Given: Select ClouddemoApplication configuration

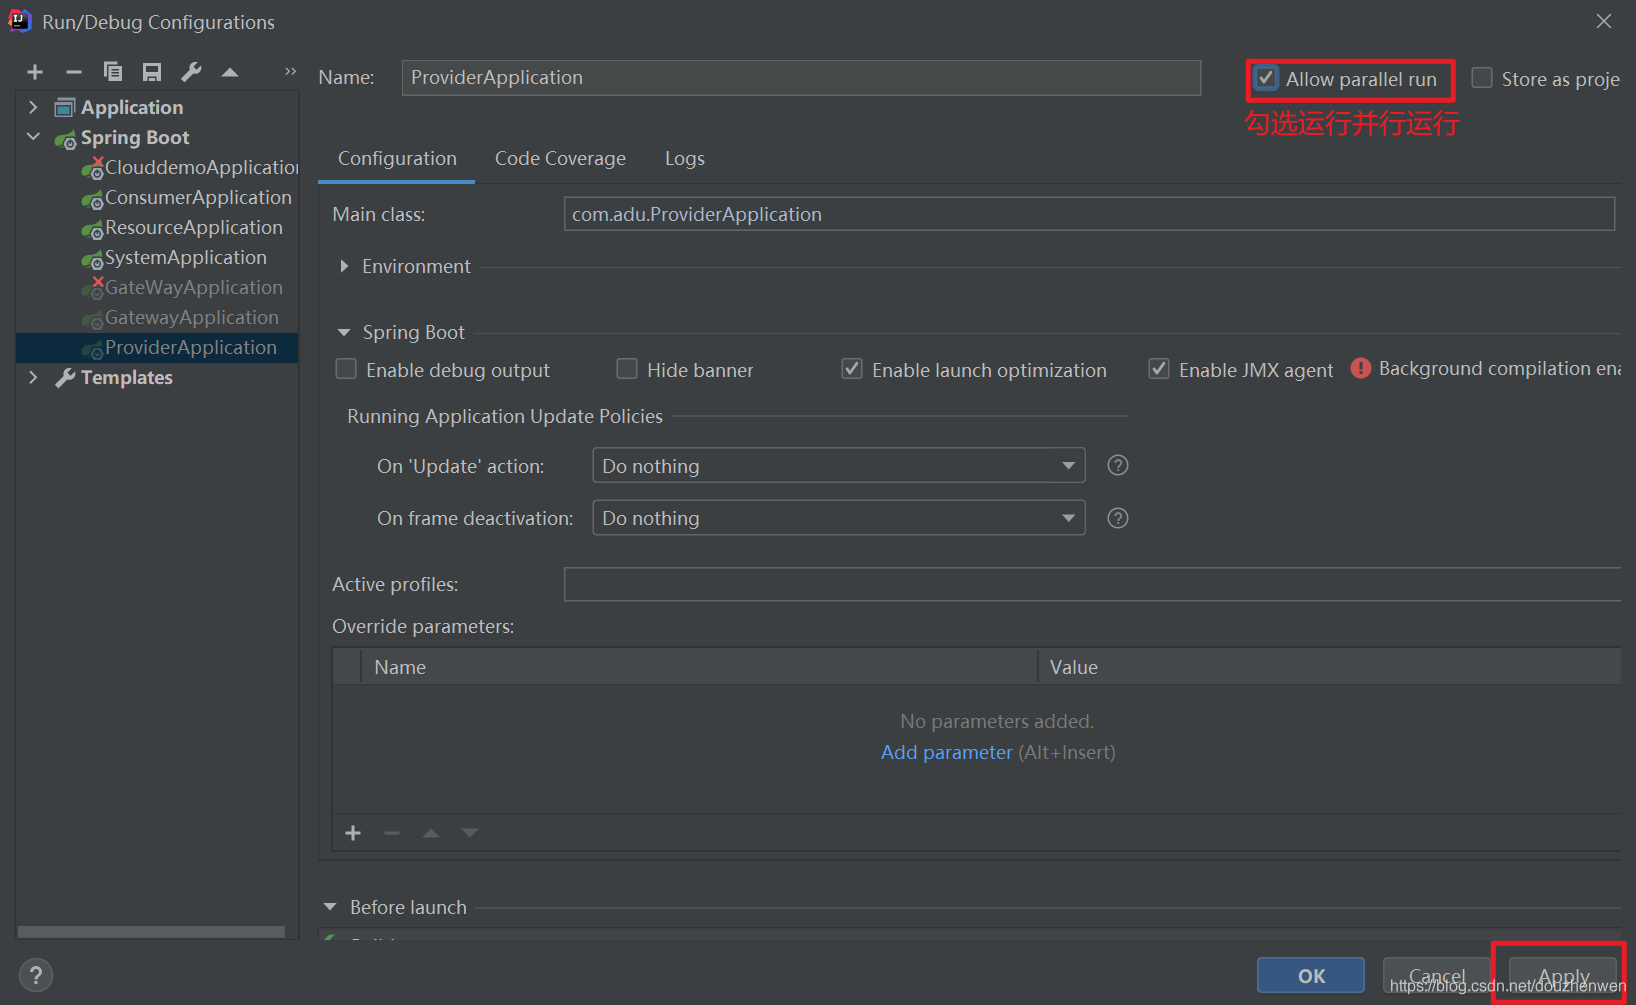Looking at the screenshot, I should [190, 167].
